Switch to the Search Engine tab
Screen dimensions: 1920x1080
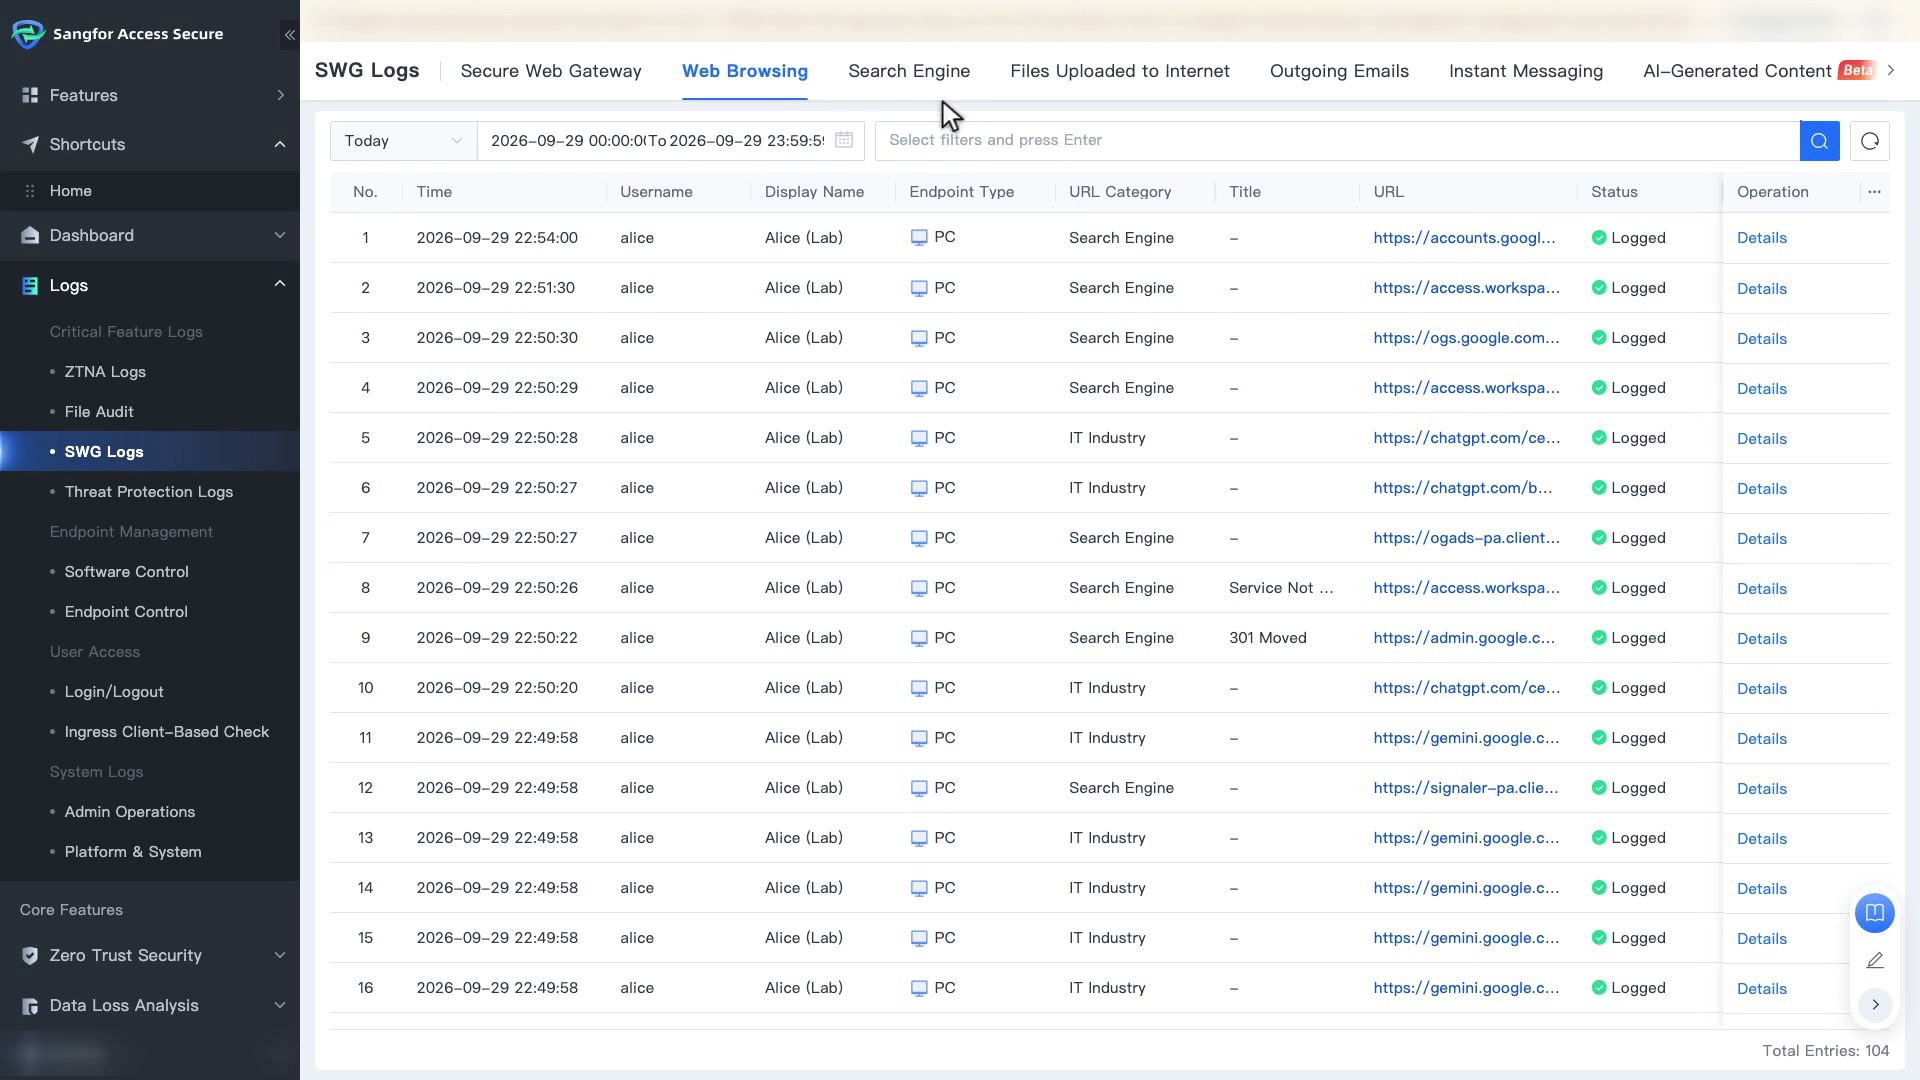pyautogui.click(x=909, y=71)
